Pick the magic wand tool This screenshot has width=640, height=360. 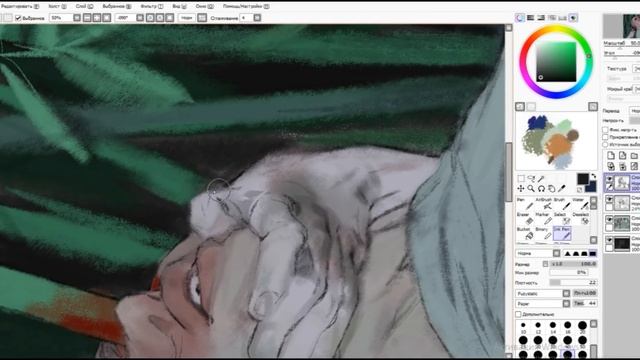[x=541, y=179]
